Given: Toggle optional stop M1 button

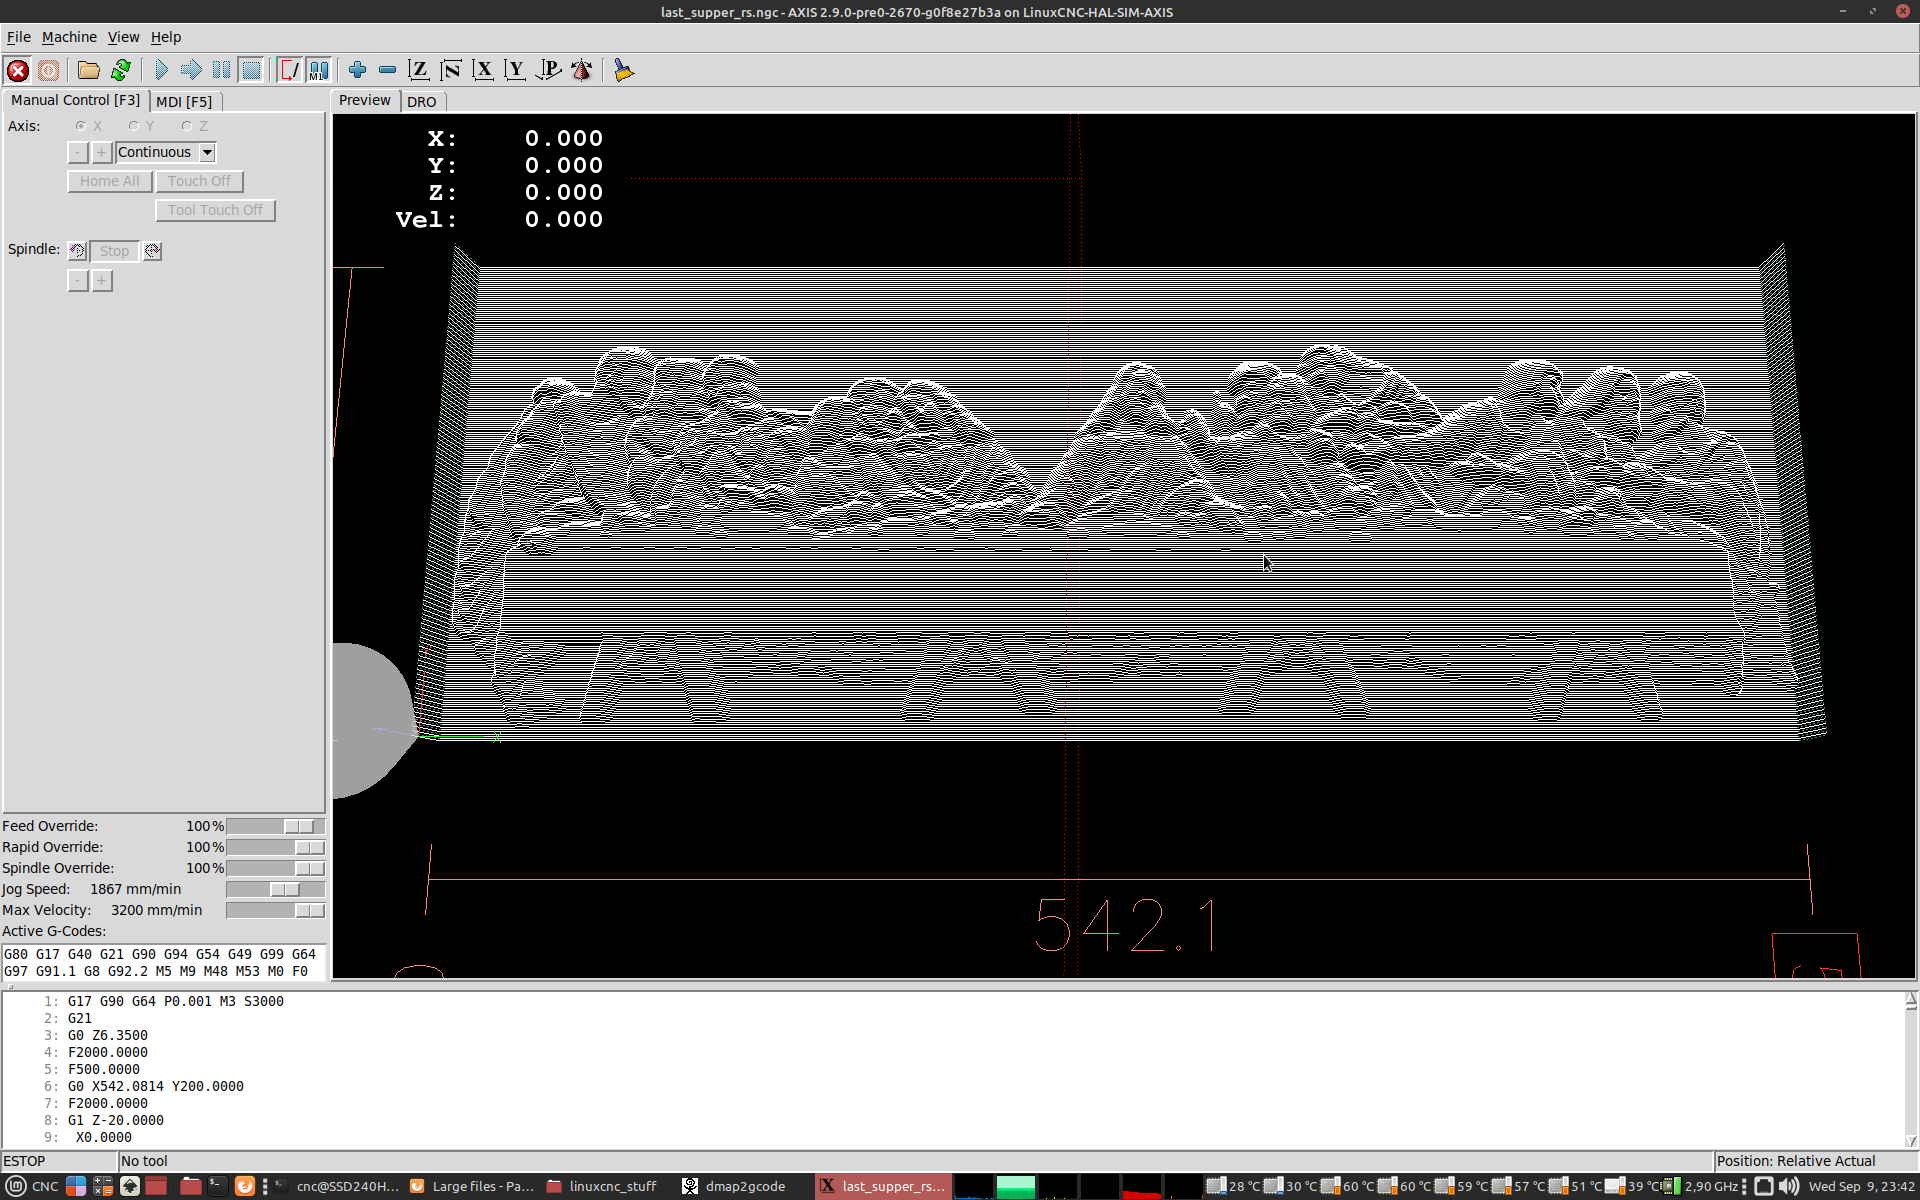Looking at the screenshot, I should (x=319, y=70).
